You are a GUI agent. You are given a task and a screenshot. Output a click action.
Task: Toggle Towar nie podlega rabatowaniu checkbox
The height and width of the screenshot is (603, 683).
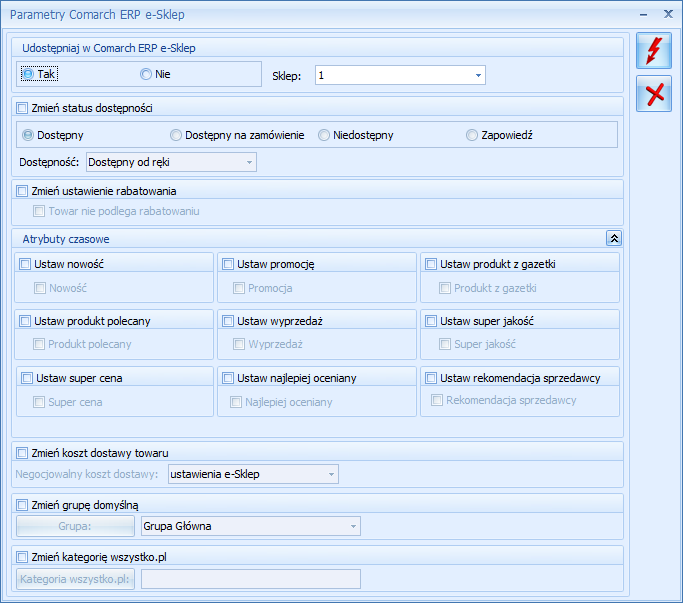point(39,211)
